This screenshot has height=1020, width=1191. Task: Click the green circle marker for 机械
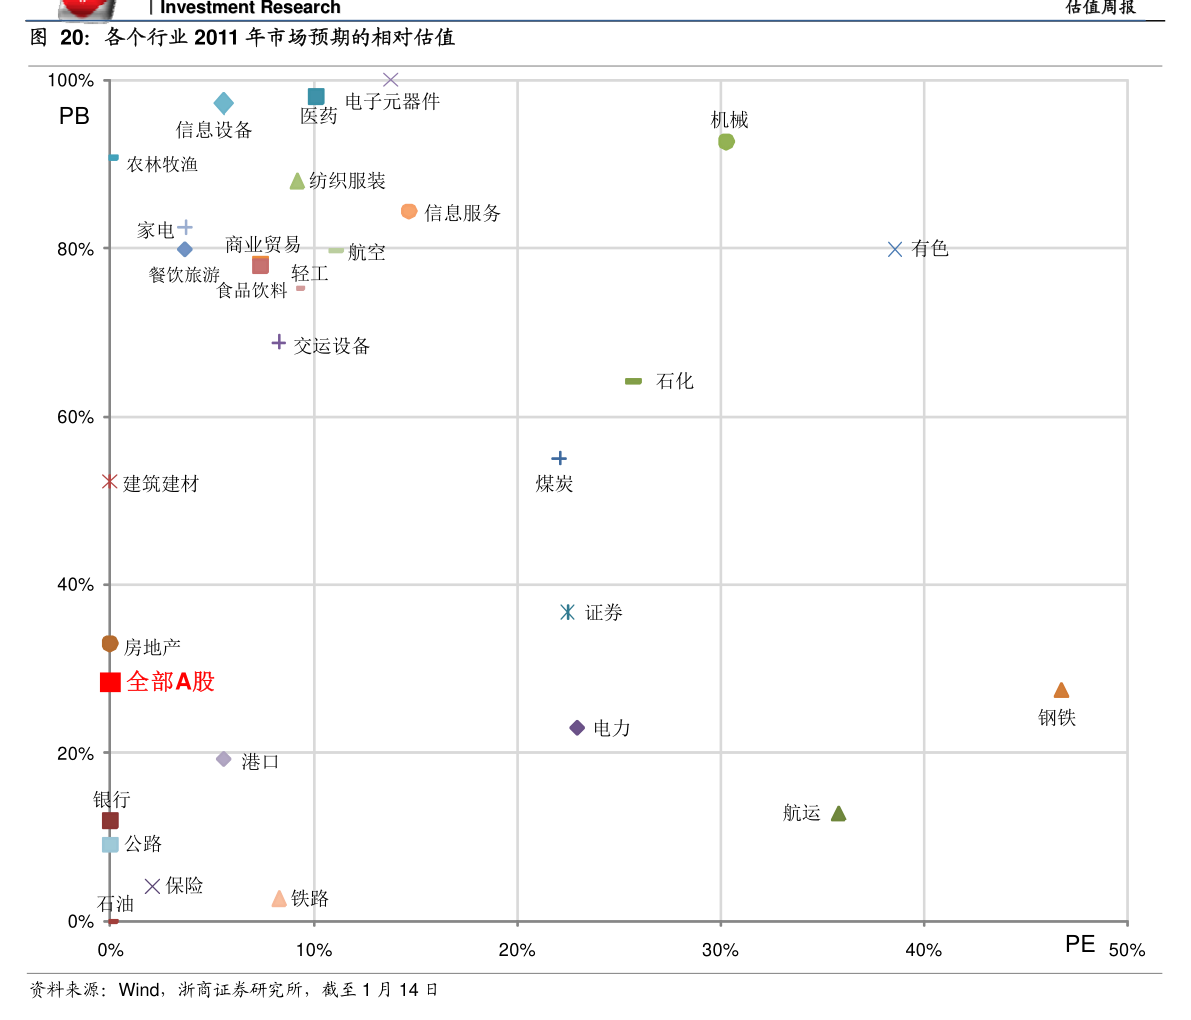click(x=726, y=142)
